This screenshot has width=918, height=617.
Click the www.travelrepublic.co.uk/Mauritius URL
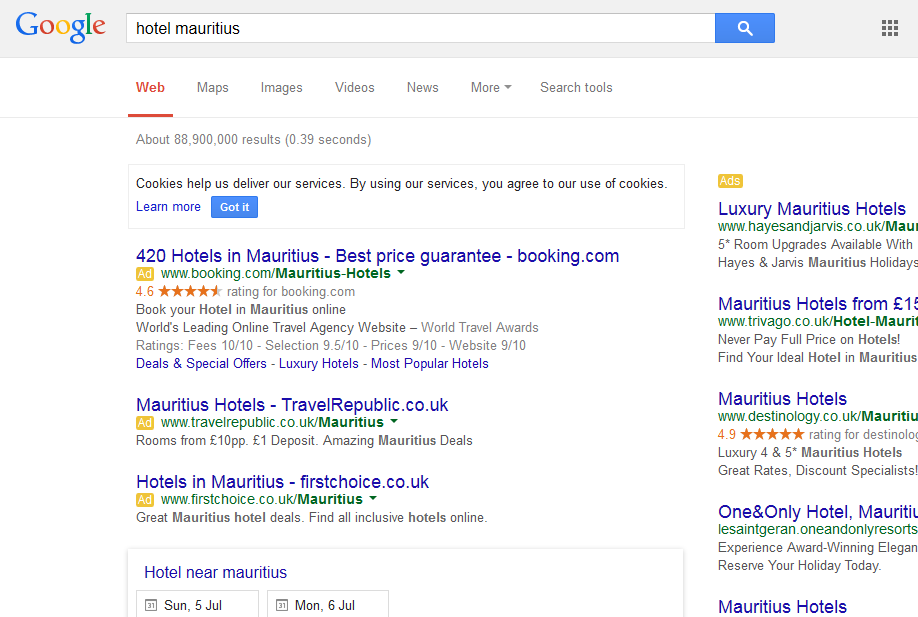tap(272, 422)
